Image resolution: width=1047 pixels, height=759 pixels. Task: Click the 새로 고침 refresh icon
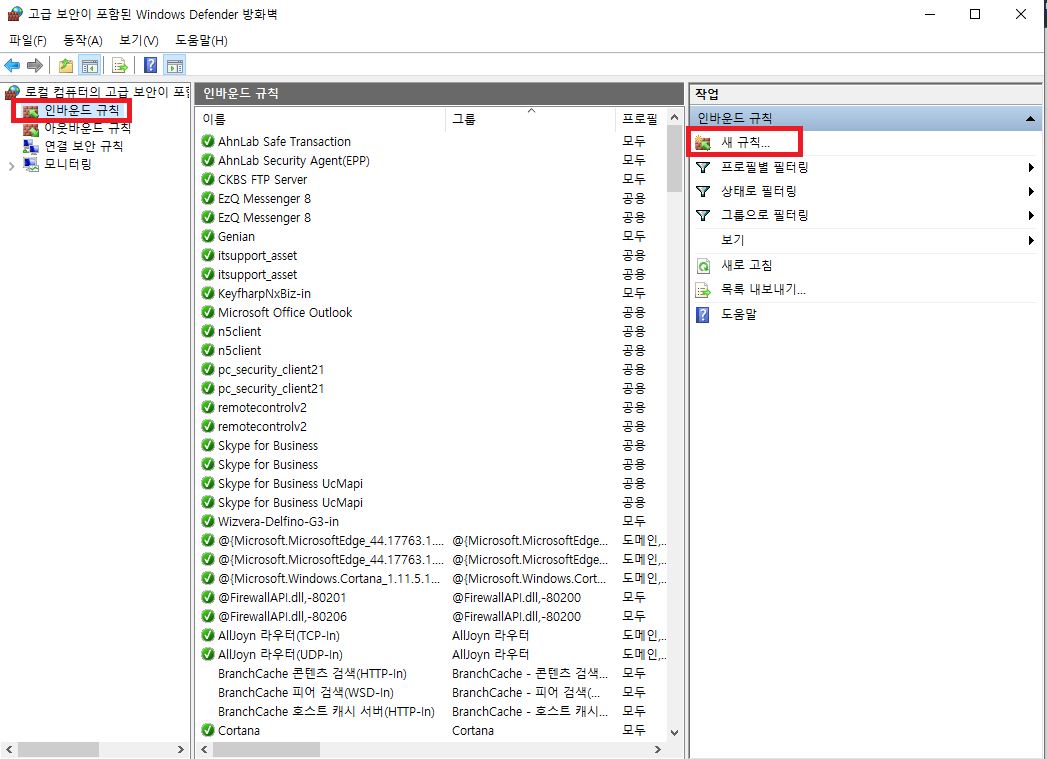[x=703, y=266]
